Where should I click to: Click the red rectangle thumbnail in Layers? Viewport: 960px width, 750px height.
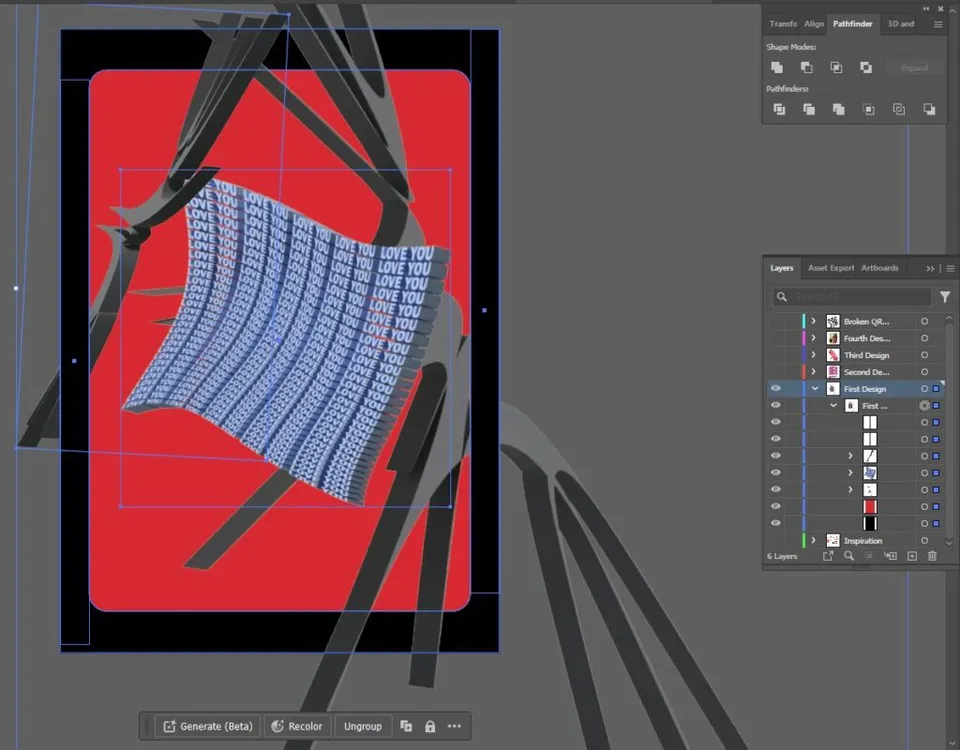[x=869, y=506]
